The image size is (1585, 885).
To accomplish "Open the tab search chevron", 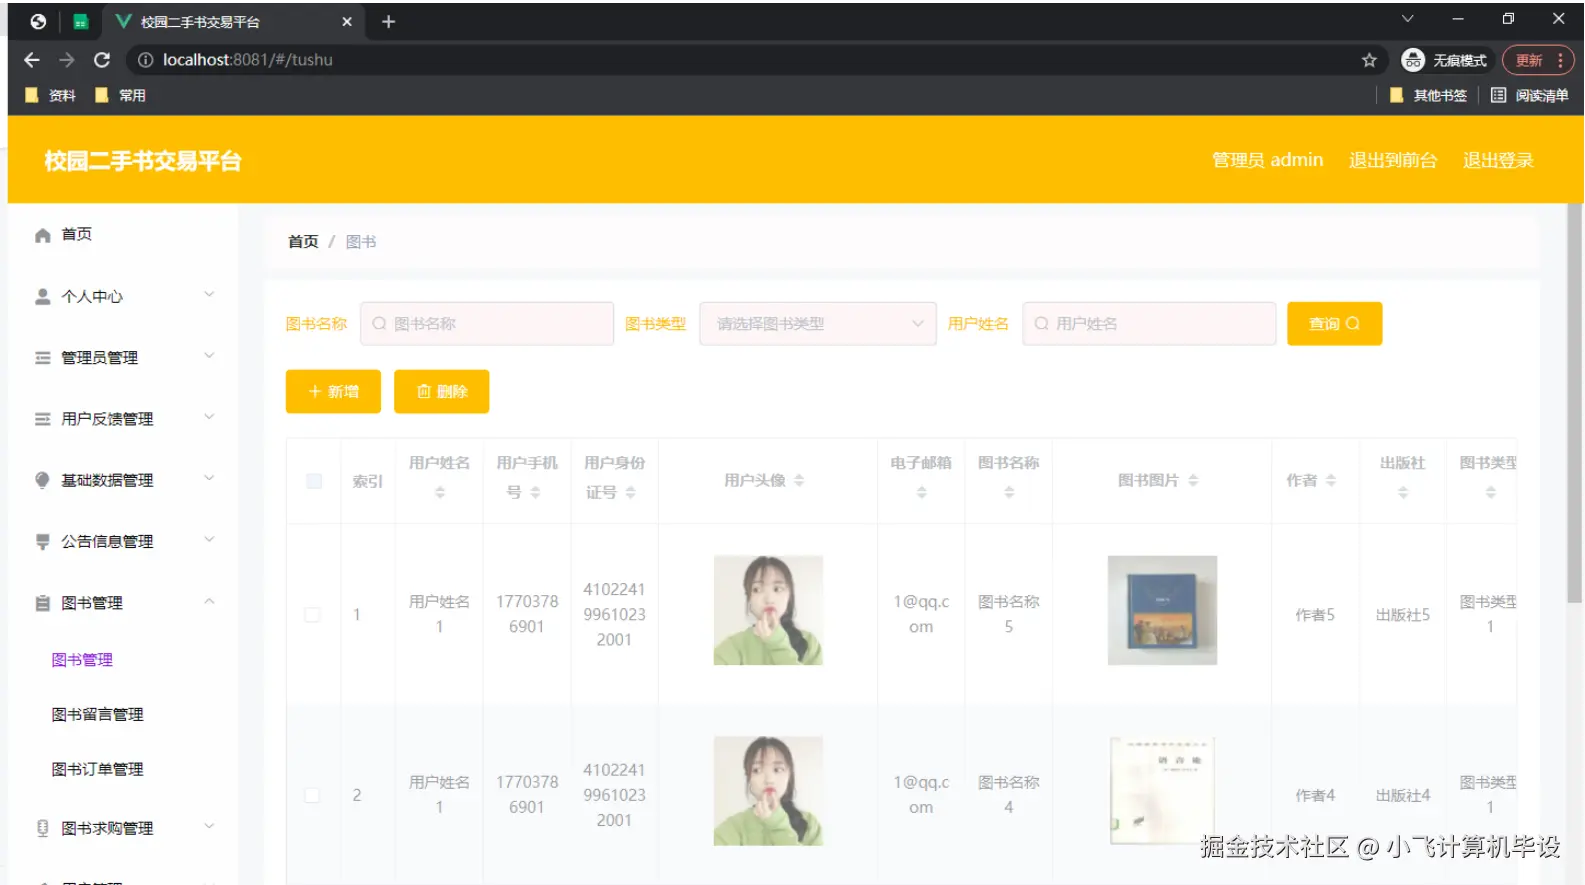I will [1407, 19].
